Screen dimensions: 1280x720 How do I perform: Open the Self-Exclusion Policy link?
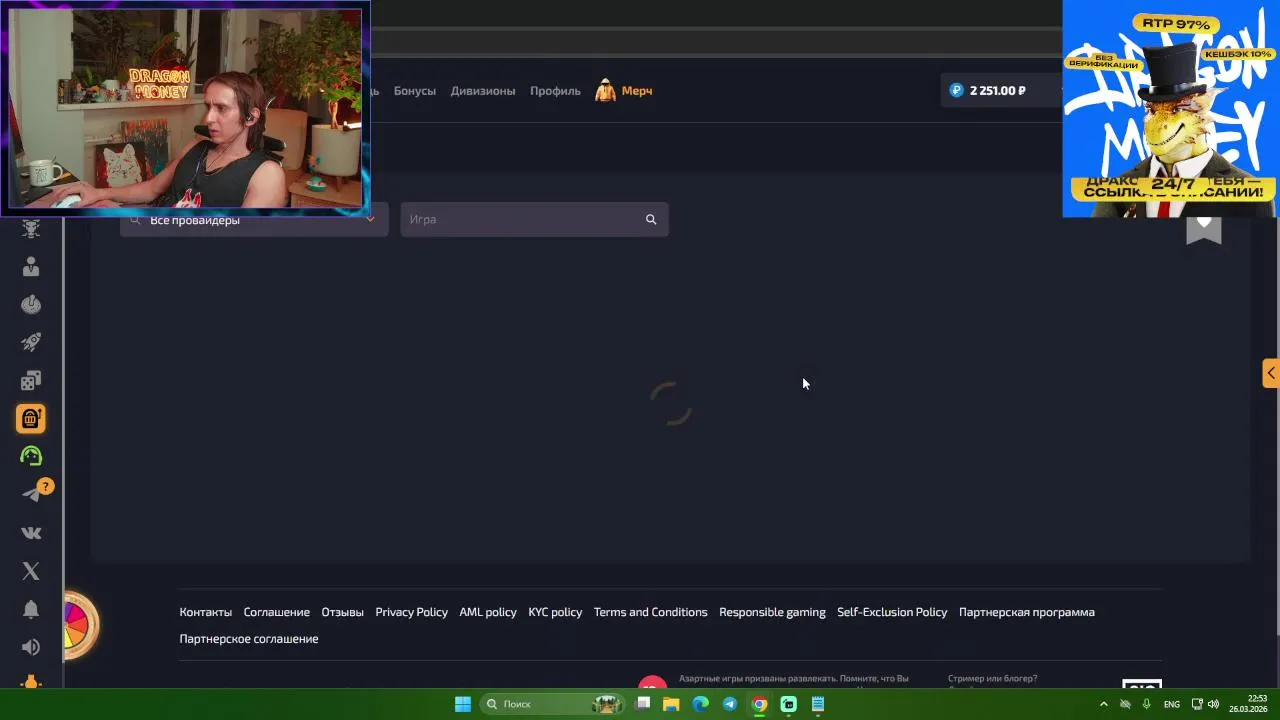pyautogui.click(x=892, y=612)
